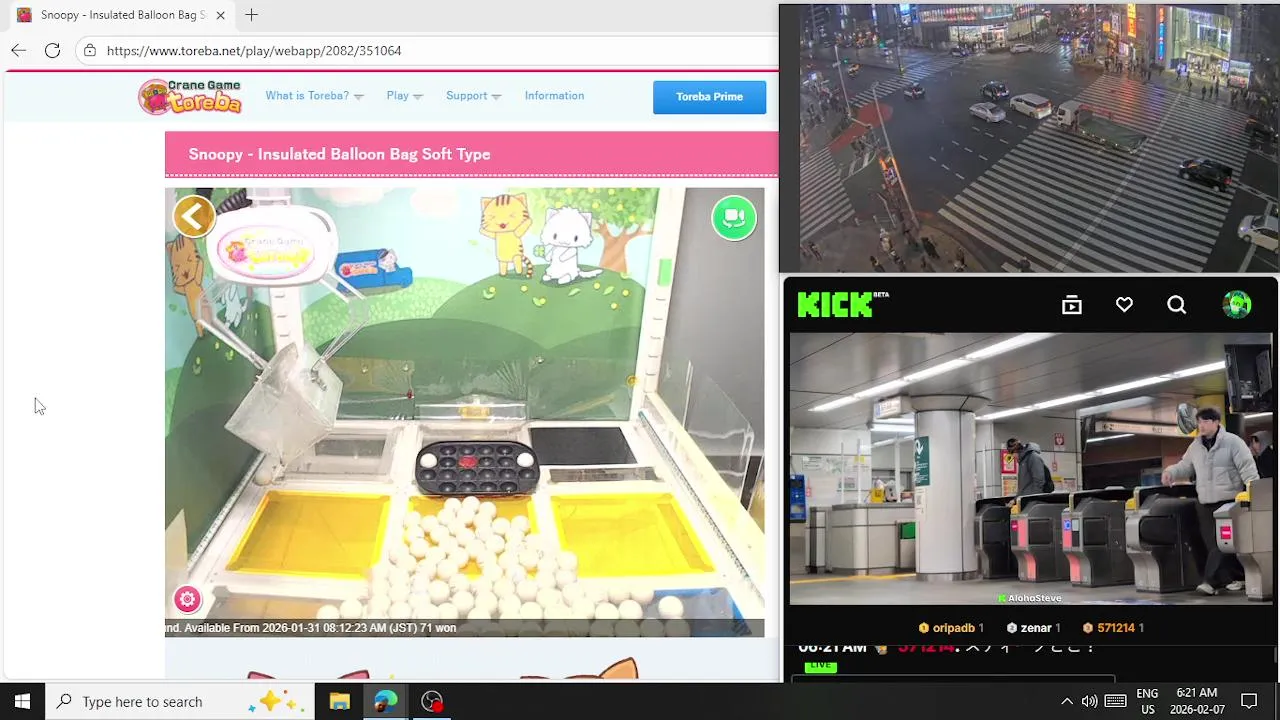Screen dimensions: 1280x720
Task: Expand the Support menu
Action: click(473, 96)
